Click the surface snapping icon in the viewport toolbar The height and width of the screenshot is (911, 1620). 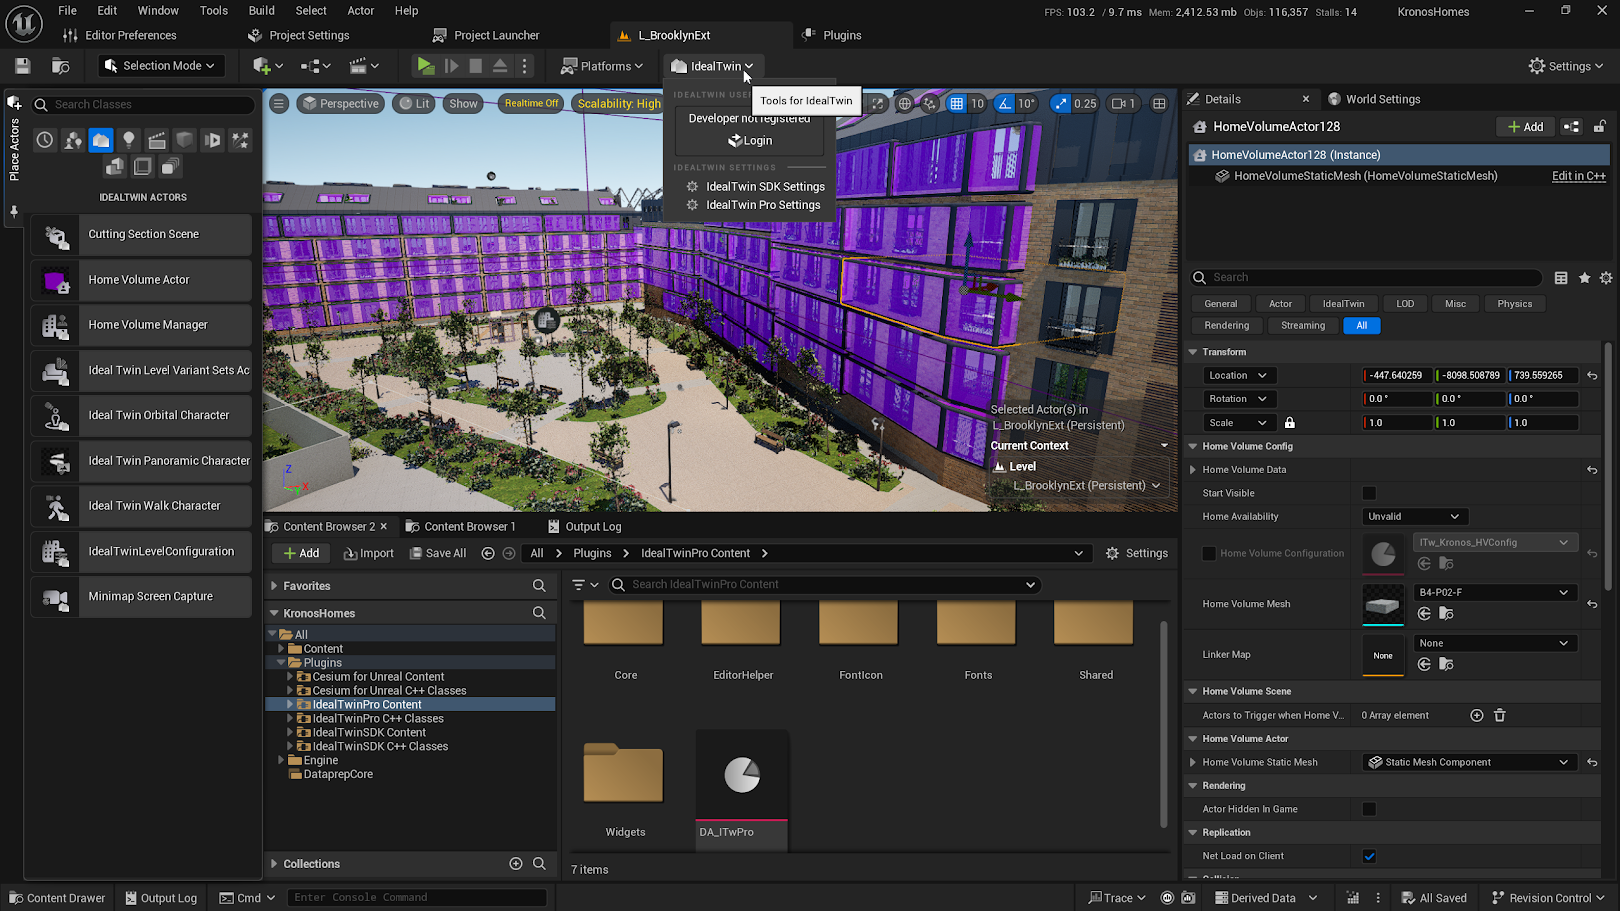click(930, 103)
